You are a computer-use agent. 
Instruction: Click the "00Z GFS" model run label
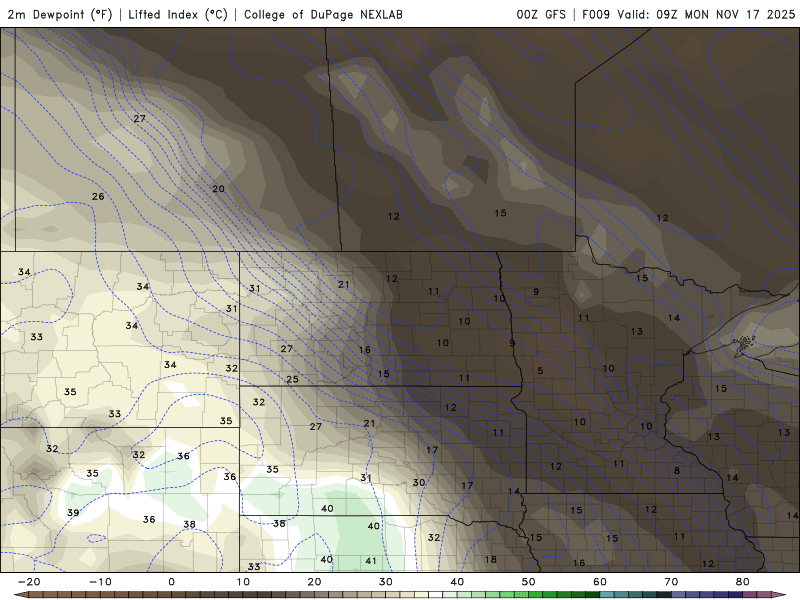tap(541, 14)
